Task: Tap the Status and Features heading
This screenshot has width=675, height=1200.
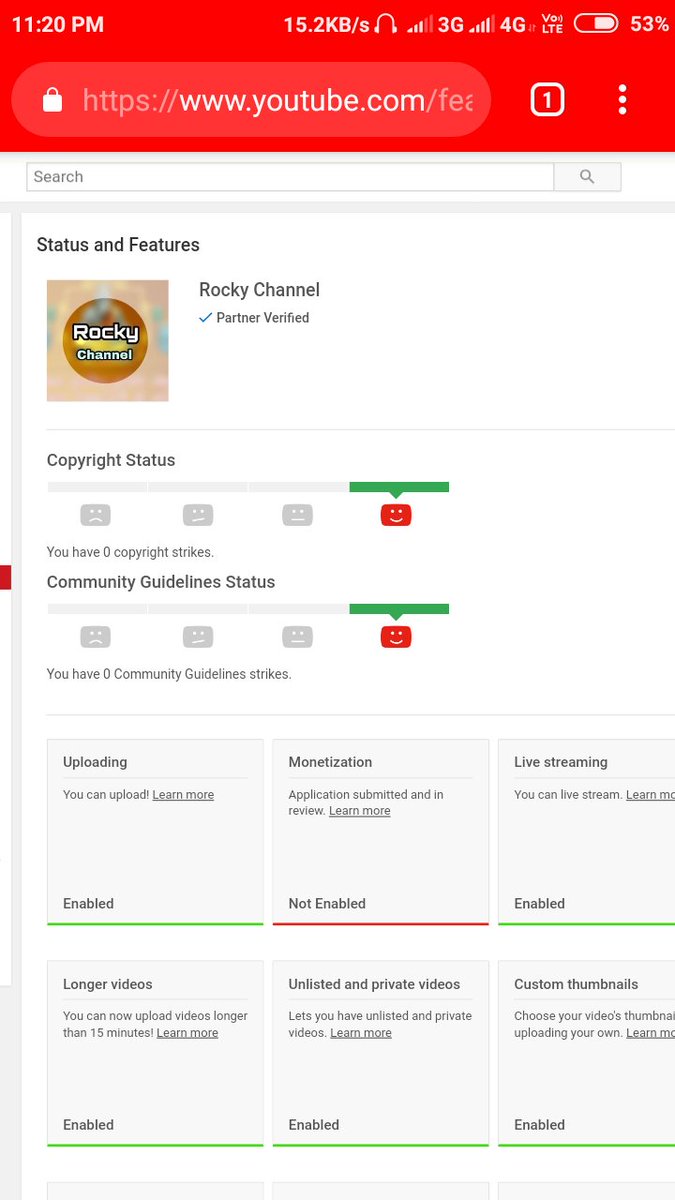Action: pos(118,245)
